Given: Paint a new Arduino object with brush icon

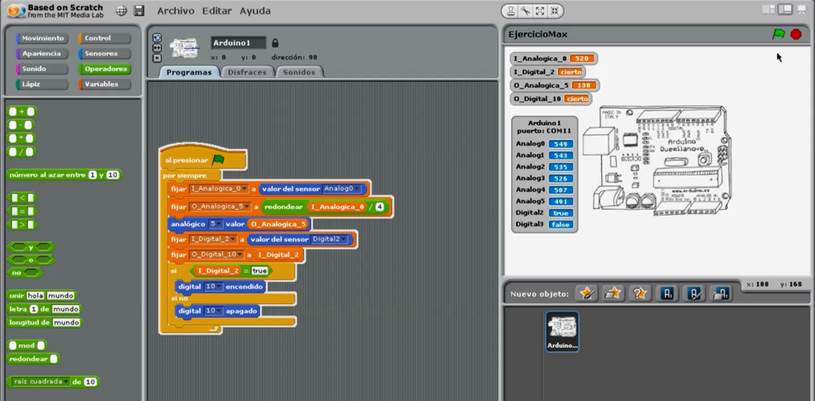Looking at the screenshot, I should [x=694, y=294].
